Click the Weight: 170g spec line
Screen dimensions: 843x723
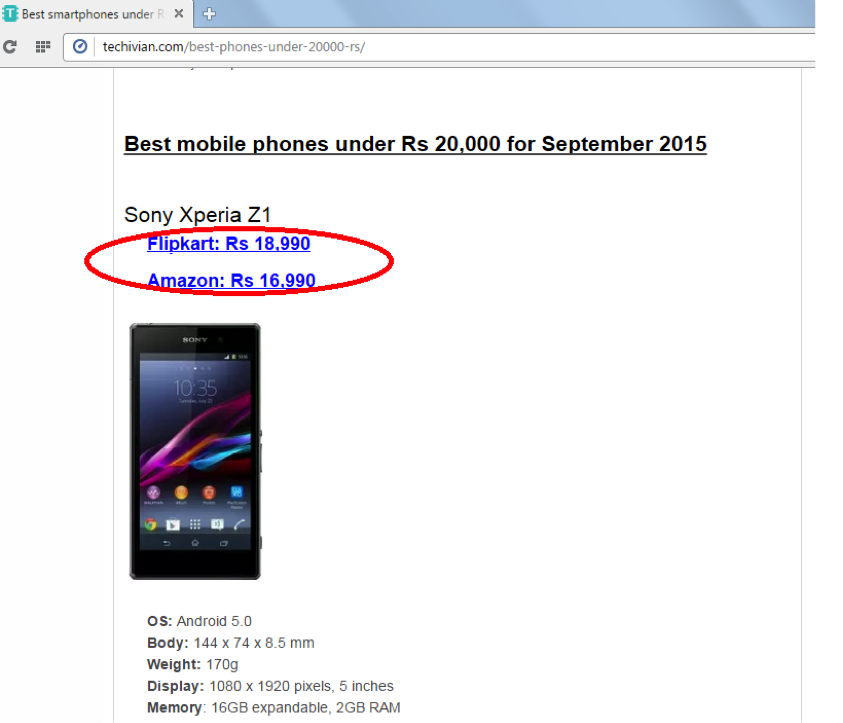(192, 664)
